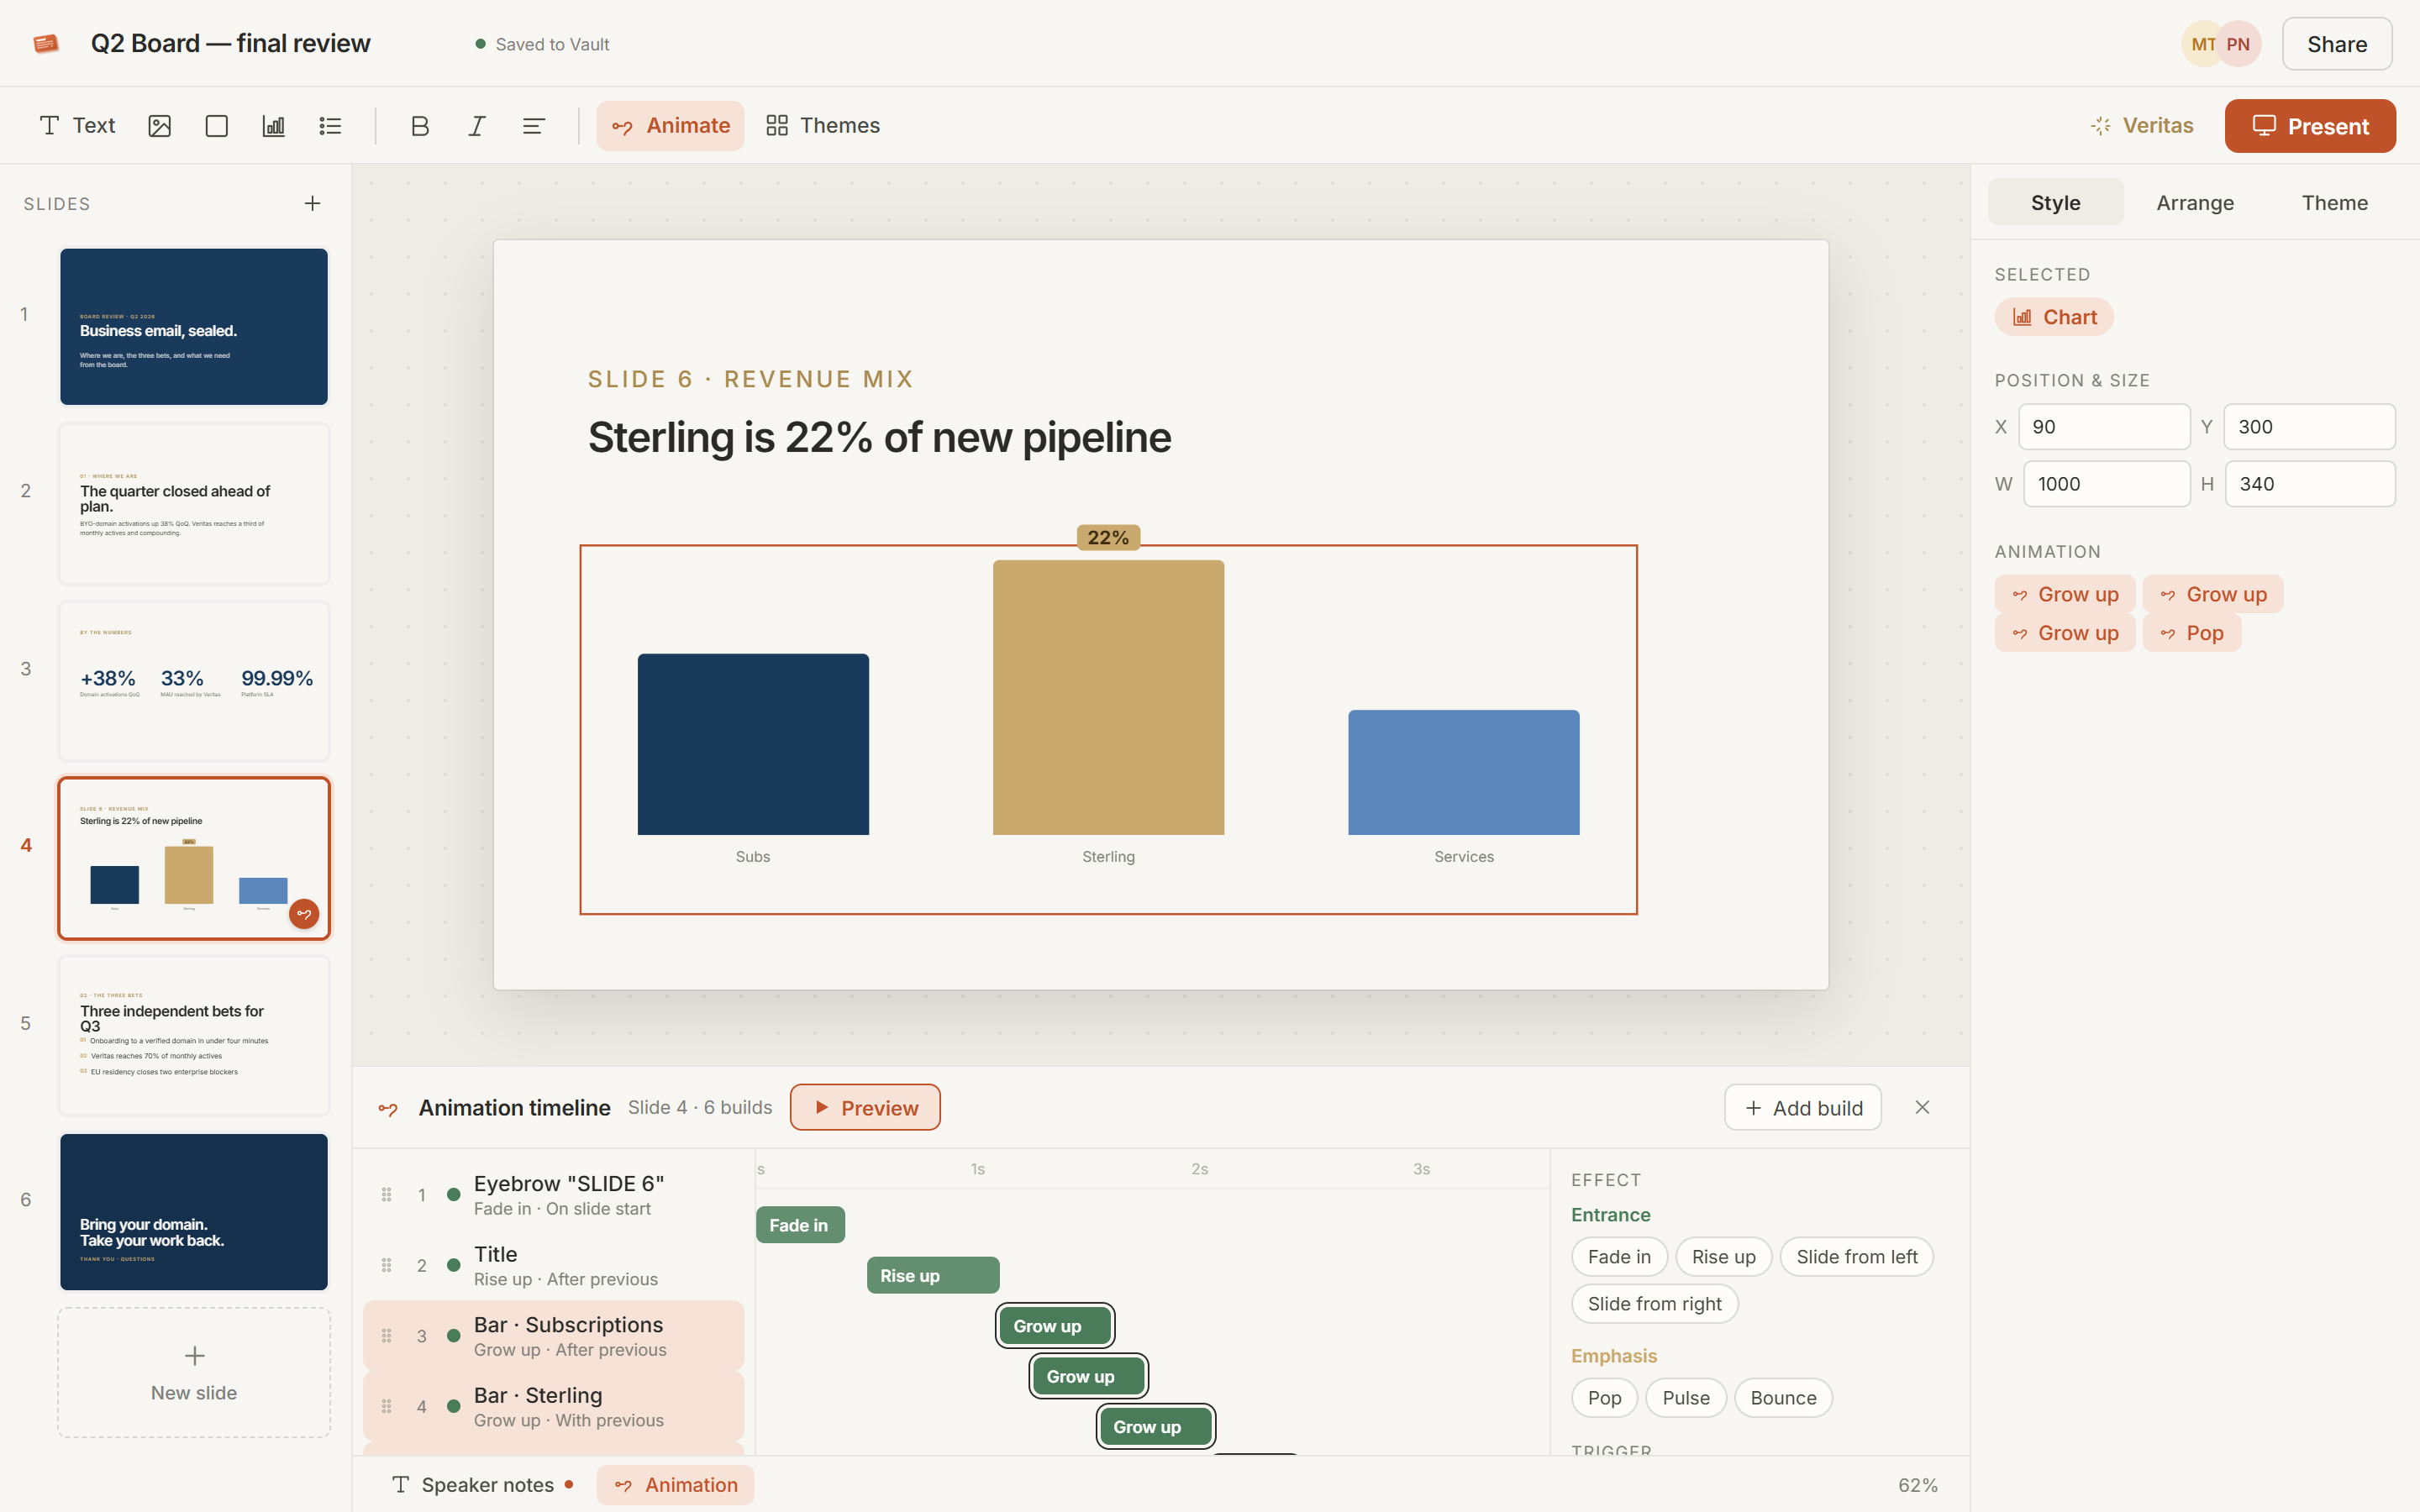This screenshot has width=2420, height=1512.
Task: Choose the Pop emphasis effect
Action: click(x=1605, y=1398)
